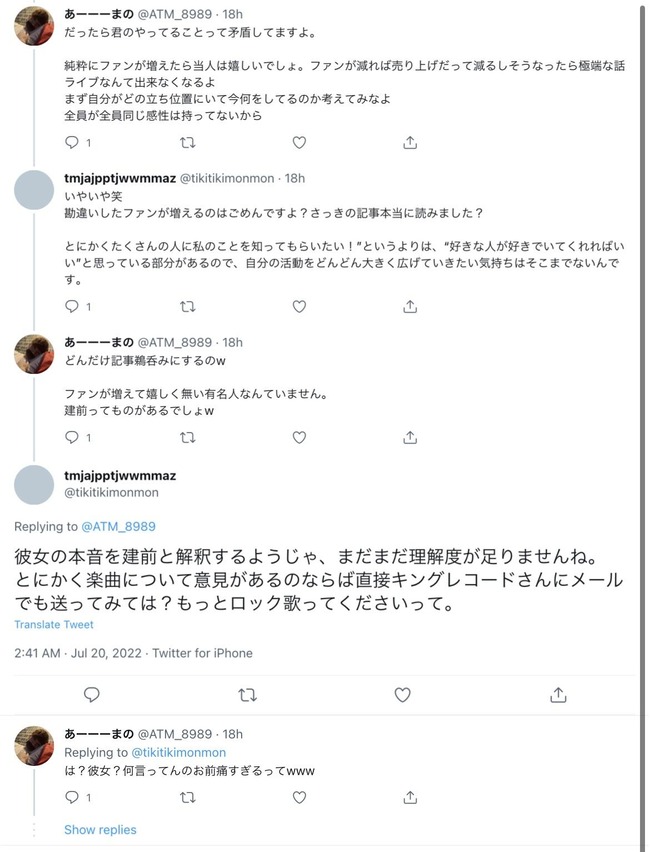Like the tweet starting どんだけ記事鵜呑みにするのw

[x=298, y=437]
